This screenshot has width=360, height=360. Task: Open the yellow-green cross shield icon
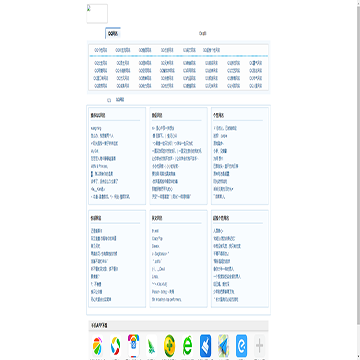click(x=169, y=347)
